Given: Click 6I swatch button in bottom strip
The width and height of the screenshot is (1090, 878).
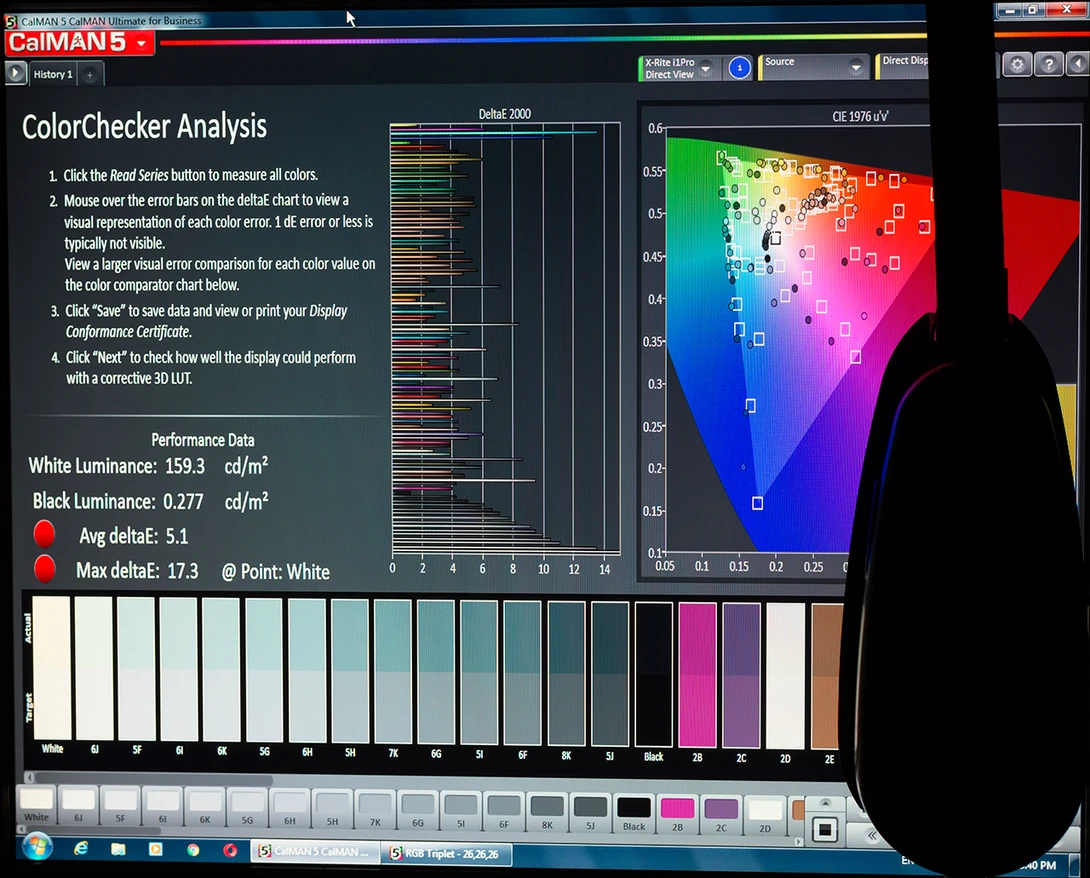Looking at the screenshot, I should click(163, 807).
